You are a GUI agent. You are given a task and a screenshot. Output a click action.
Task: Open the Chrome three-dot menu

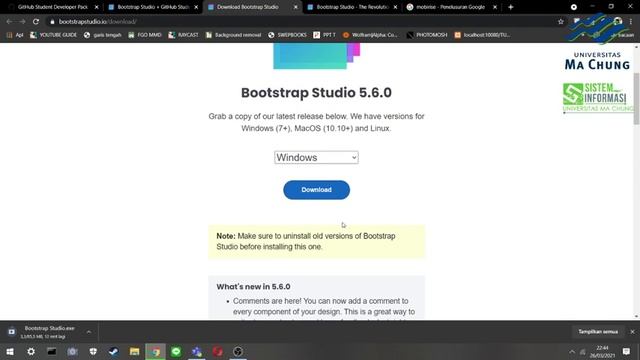pyautogui.click(x=631, y=22)
